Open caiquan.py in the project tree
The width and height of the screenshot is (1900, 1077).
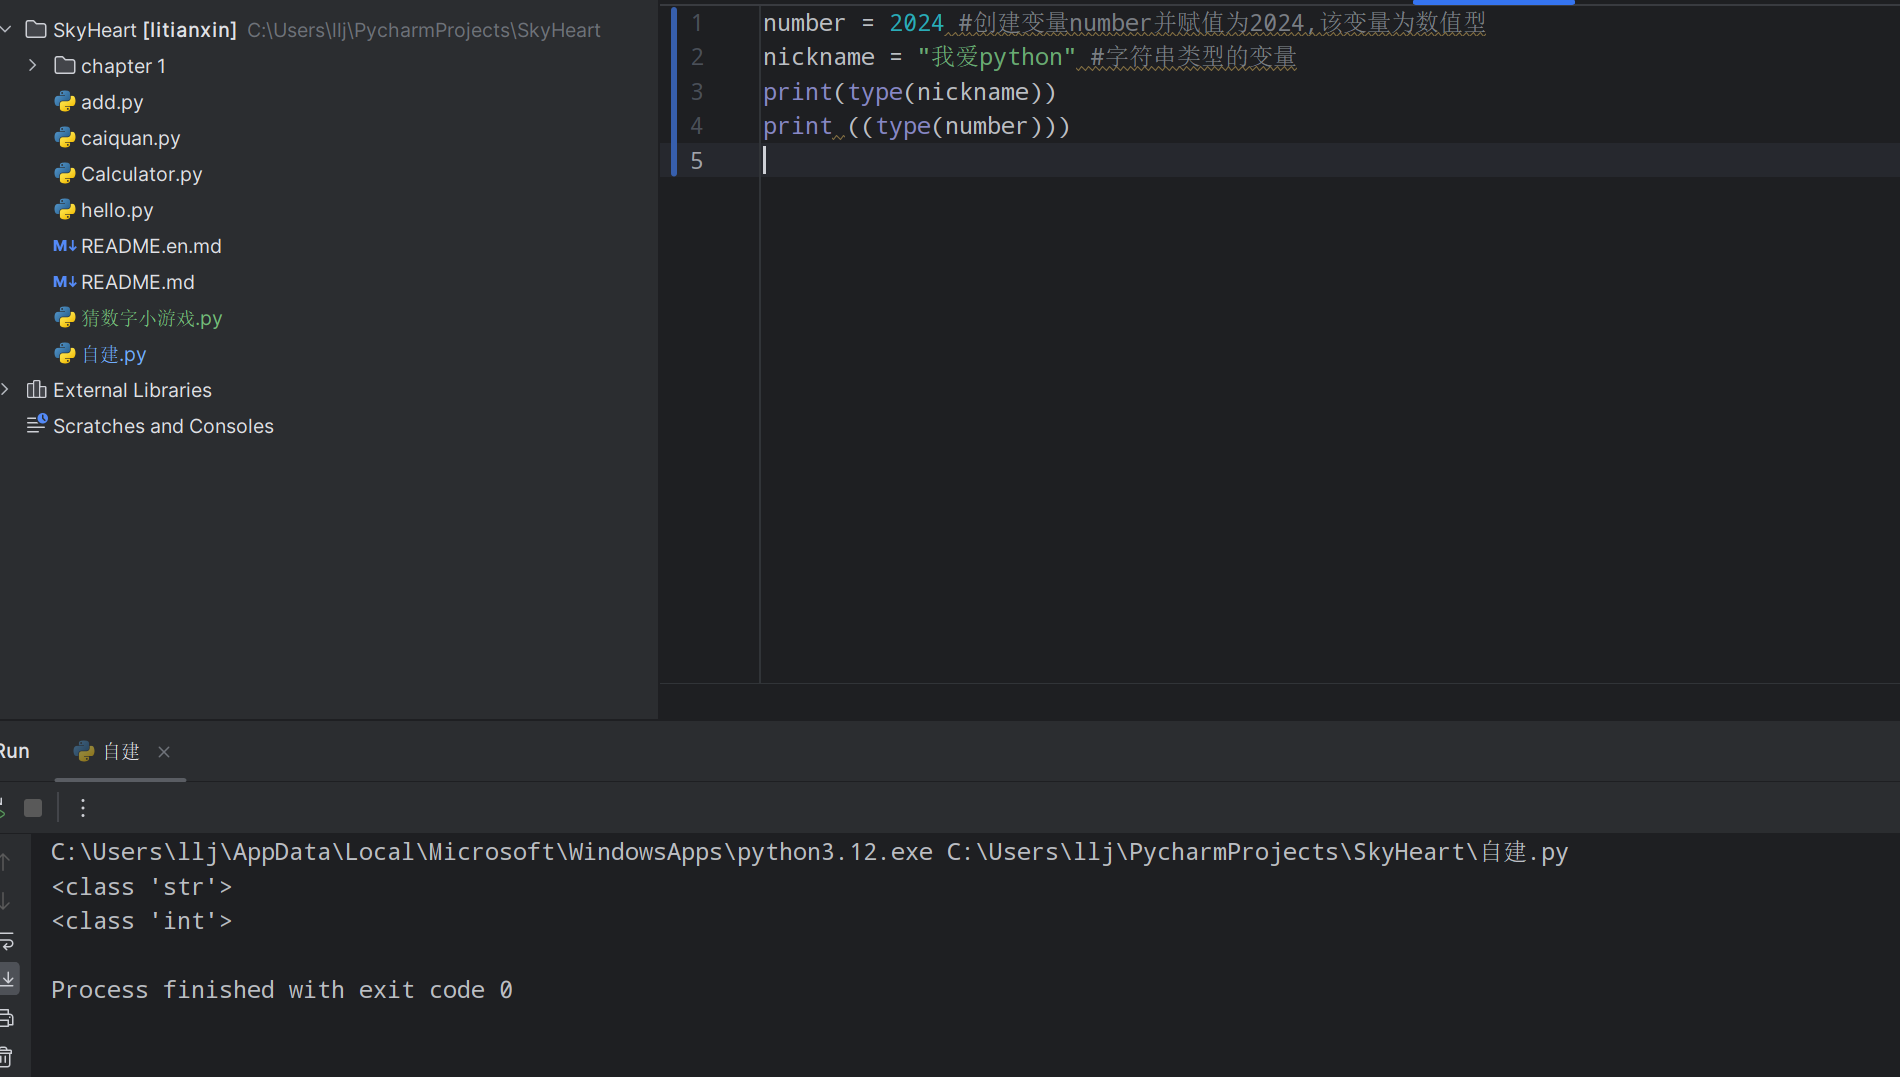(131, 138)
